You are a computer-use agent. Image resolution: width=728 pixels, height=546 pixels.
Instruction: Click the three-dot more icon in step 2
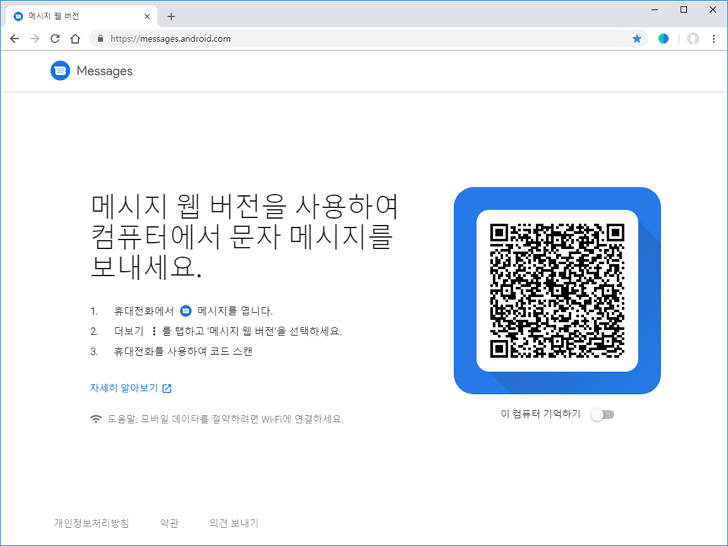154,331
